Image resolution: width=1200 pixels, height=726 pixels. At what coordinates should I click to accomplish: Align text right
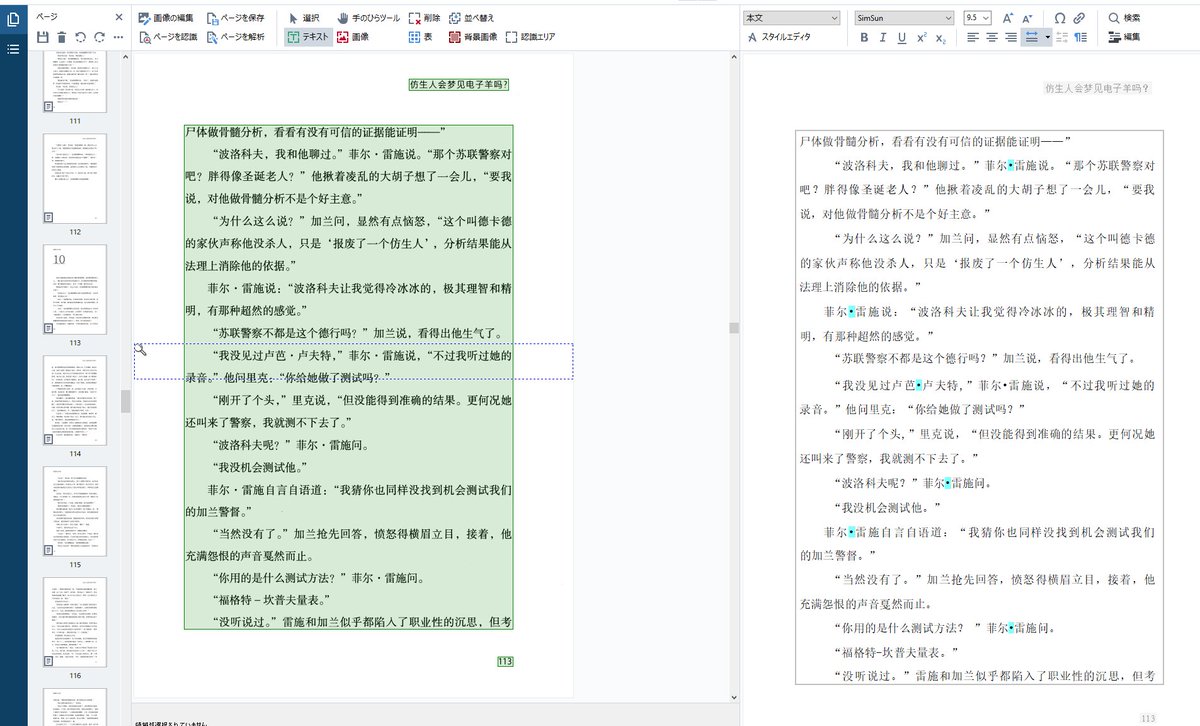pyautogui.click(x=1012, y=38)
